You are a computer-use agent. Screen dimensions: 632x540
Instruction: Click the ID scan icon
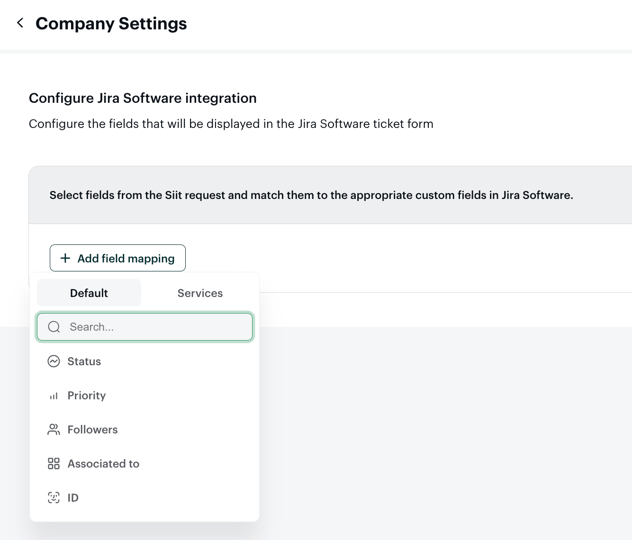[x=54, y=498]
